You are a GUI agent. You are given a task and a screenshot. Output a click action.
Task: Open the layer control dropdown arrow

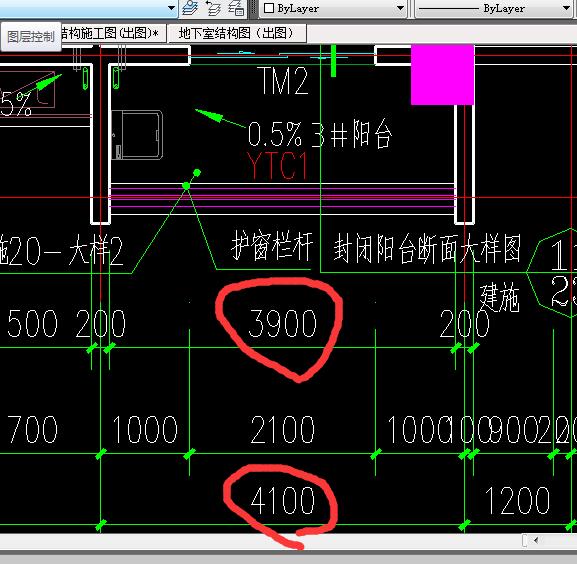tap(171, 8)
